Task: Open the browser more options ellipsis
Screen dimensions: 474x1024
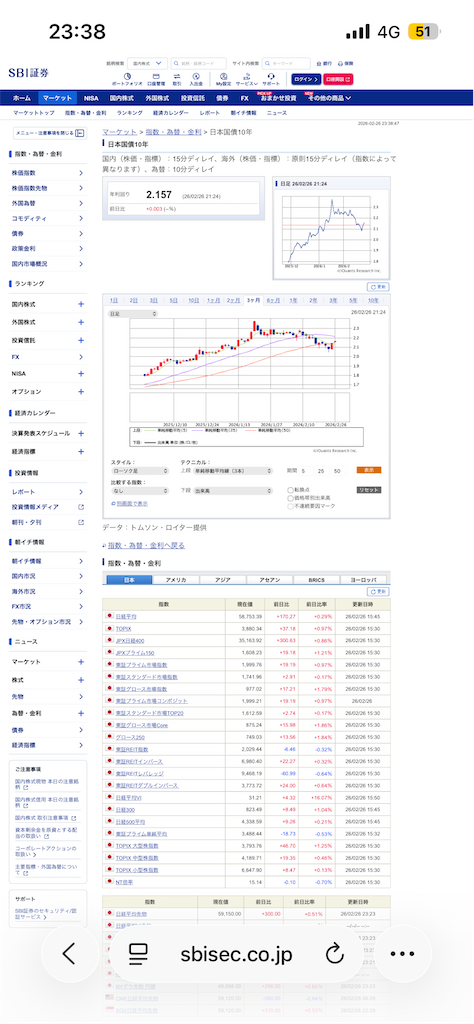Action: [x=402, y=954]
